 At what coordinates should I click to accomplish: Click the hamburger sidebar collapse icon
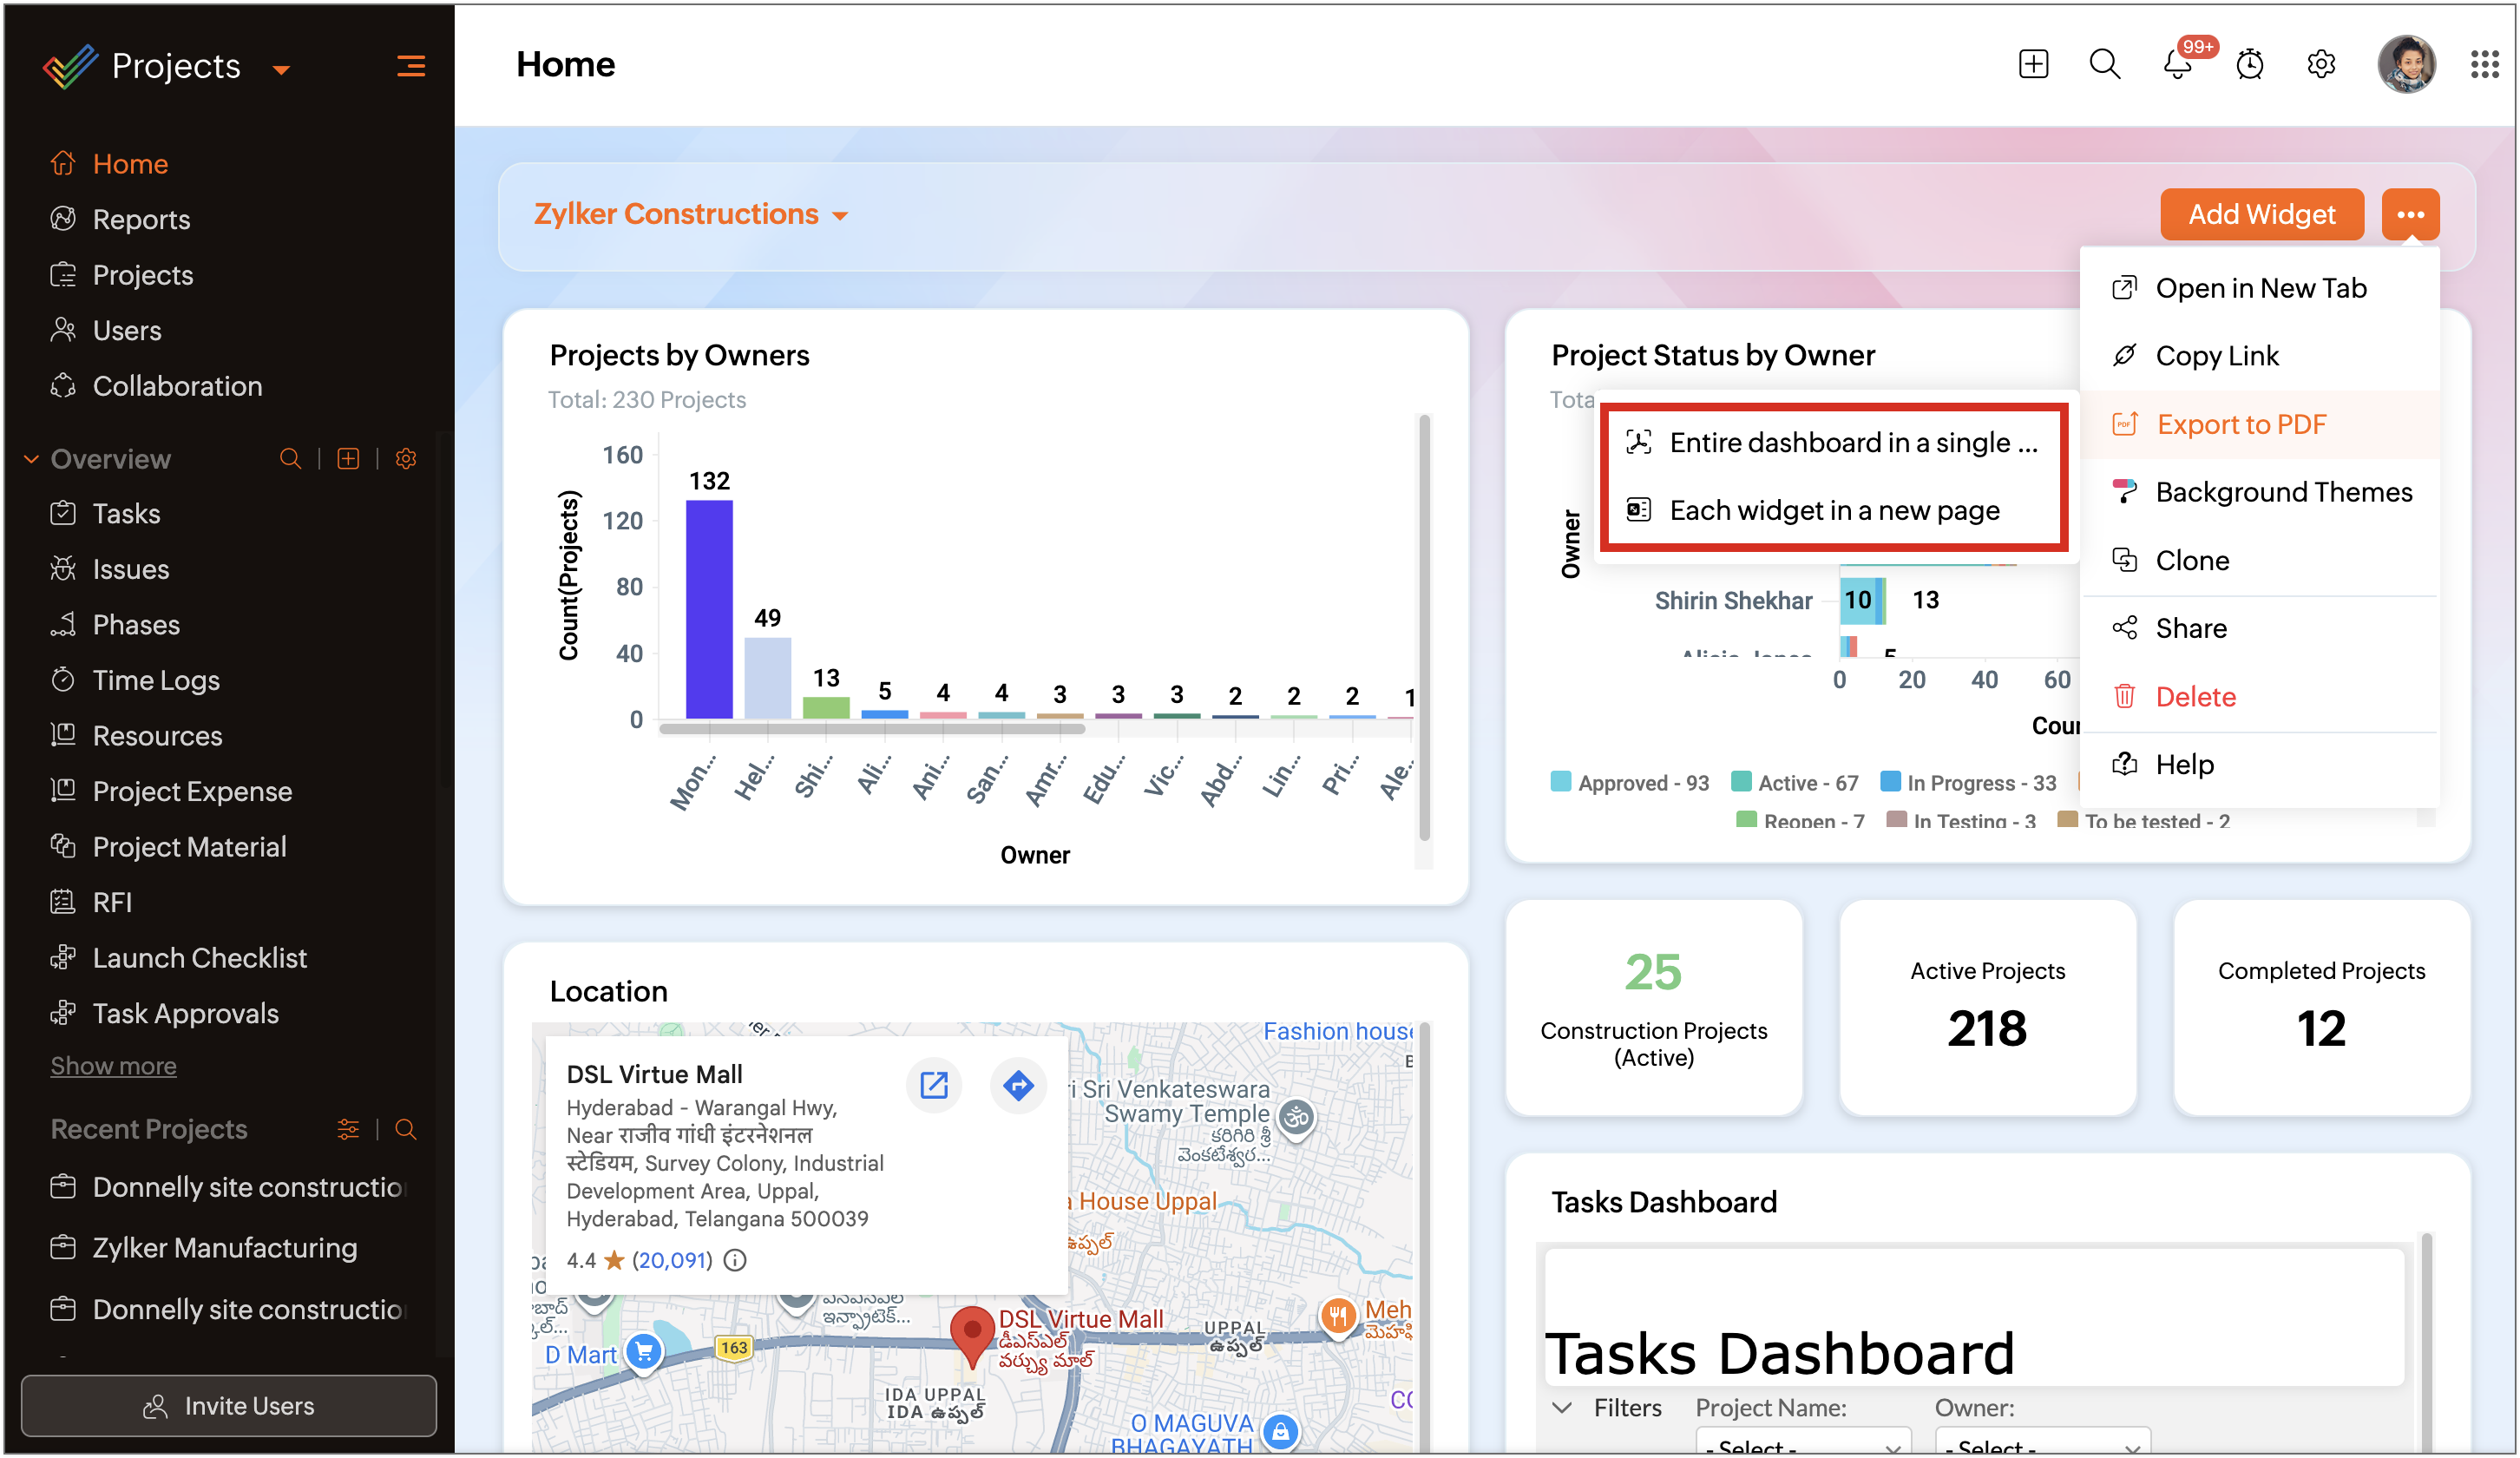point(411,66)
